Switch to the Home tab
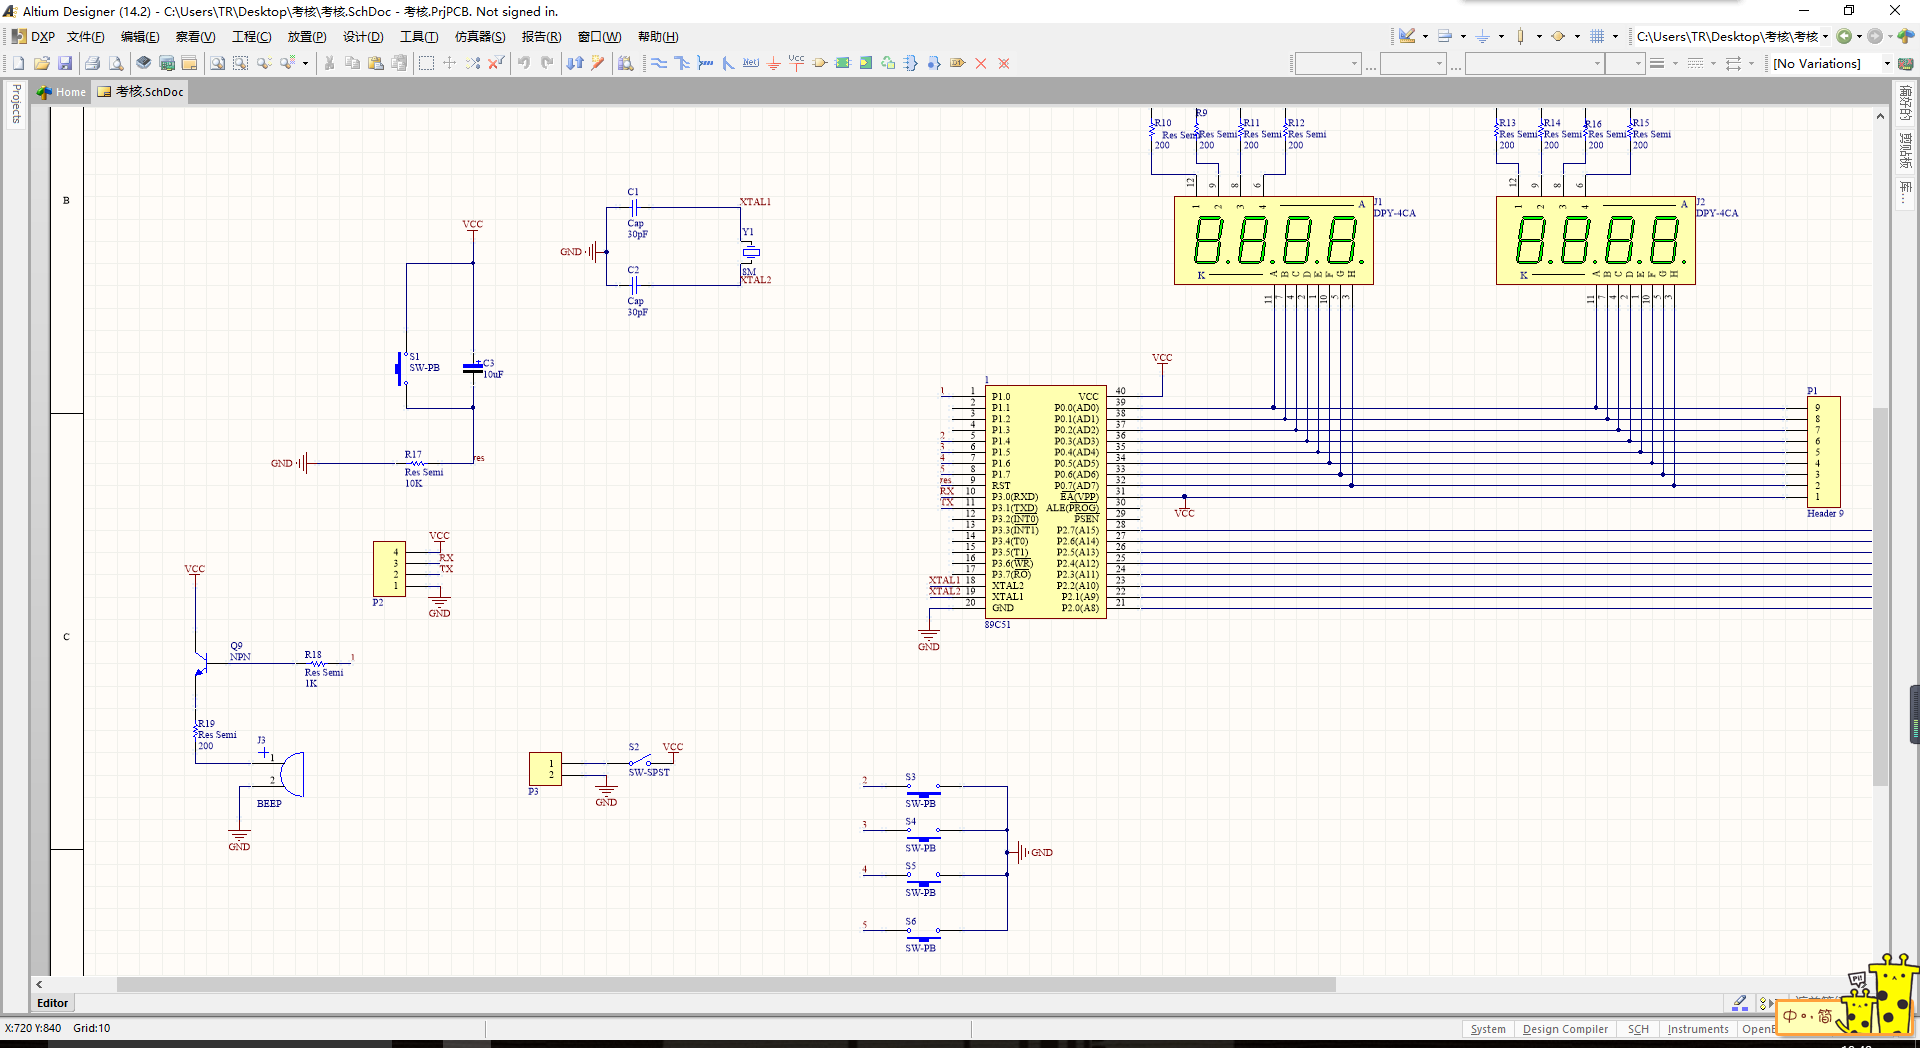Image resolution: width=1920 pixels, height=1048 pixels. pyautogui.click(x=61, y=92)
